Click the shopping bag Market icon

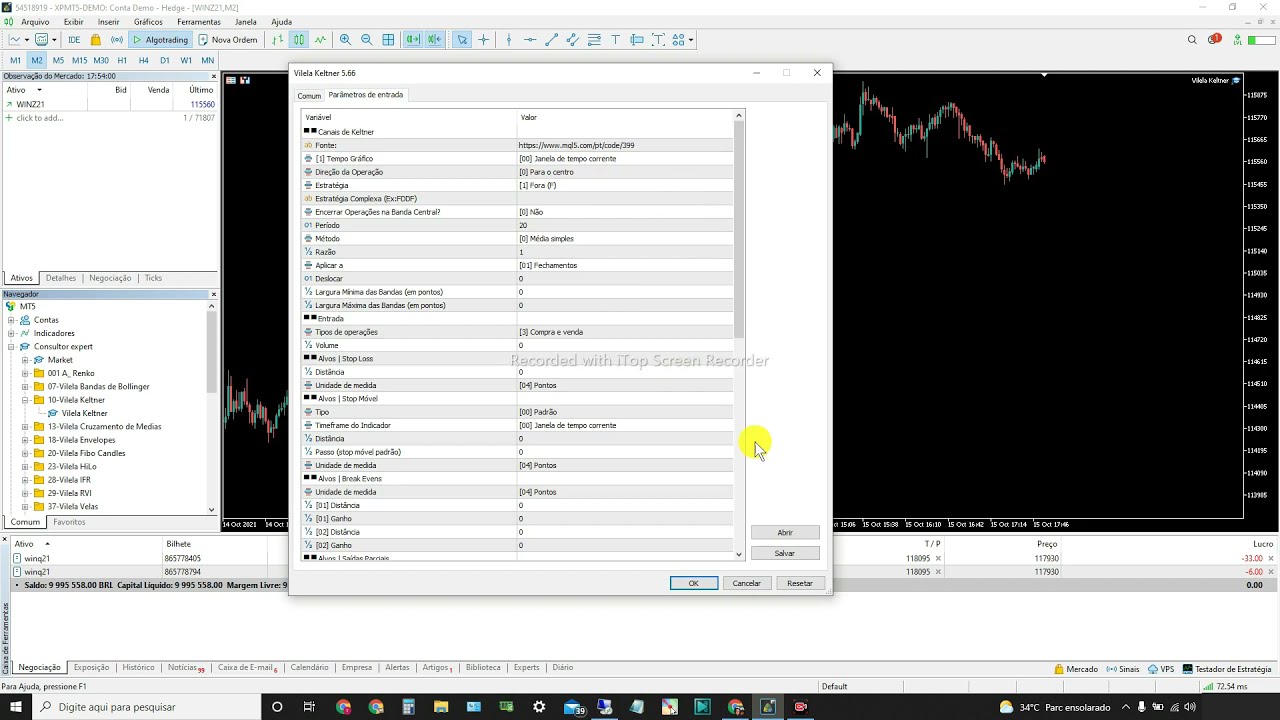point(96,40)
